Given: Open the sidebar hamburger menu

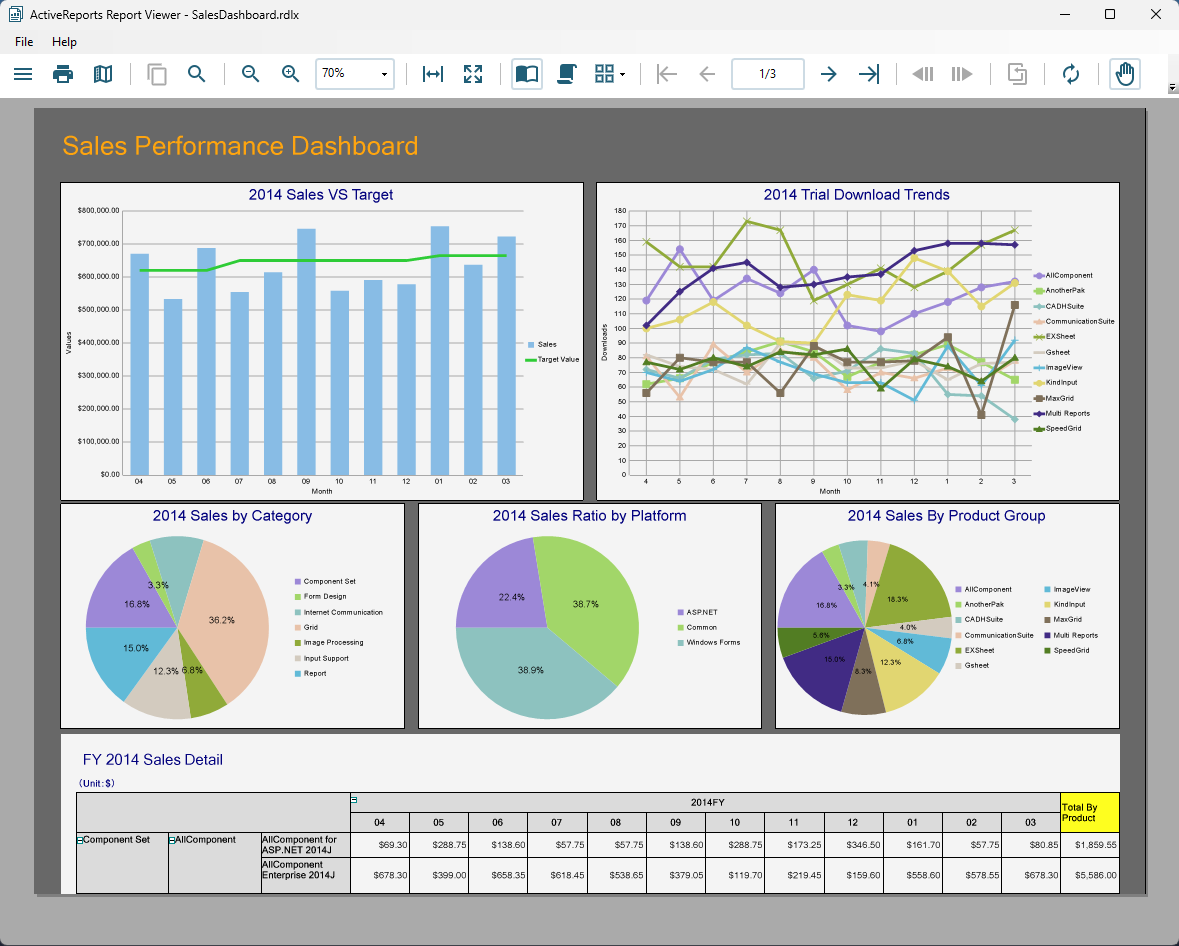Looking at the screenshot, I should (x=23, y=74).
